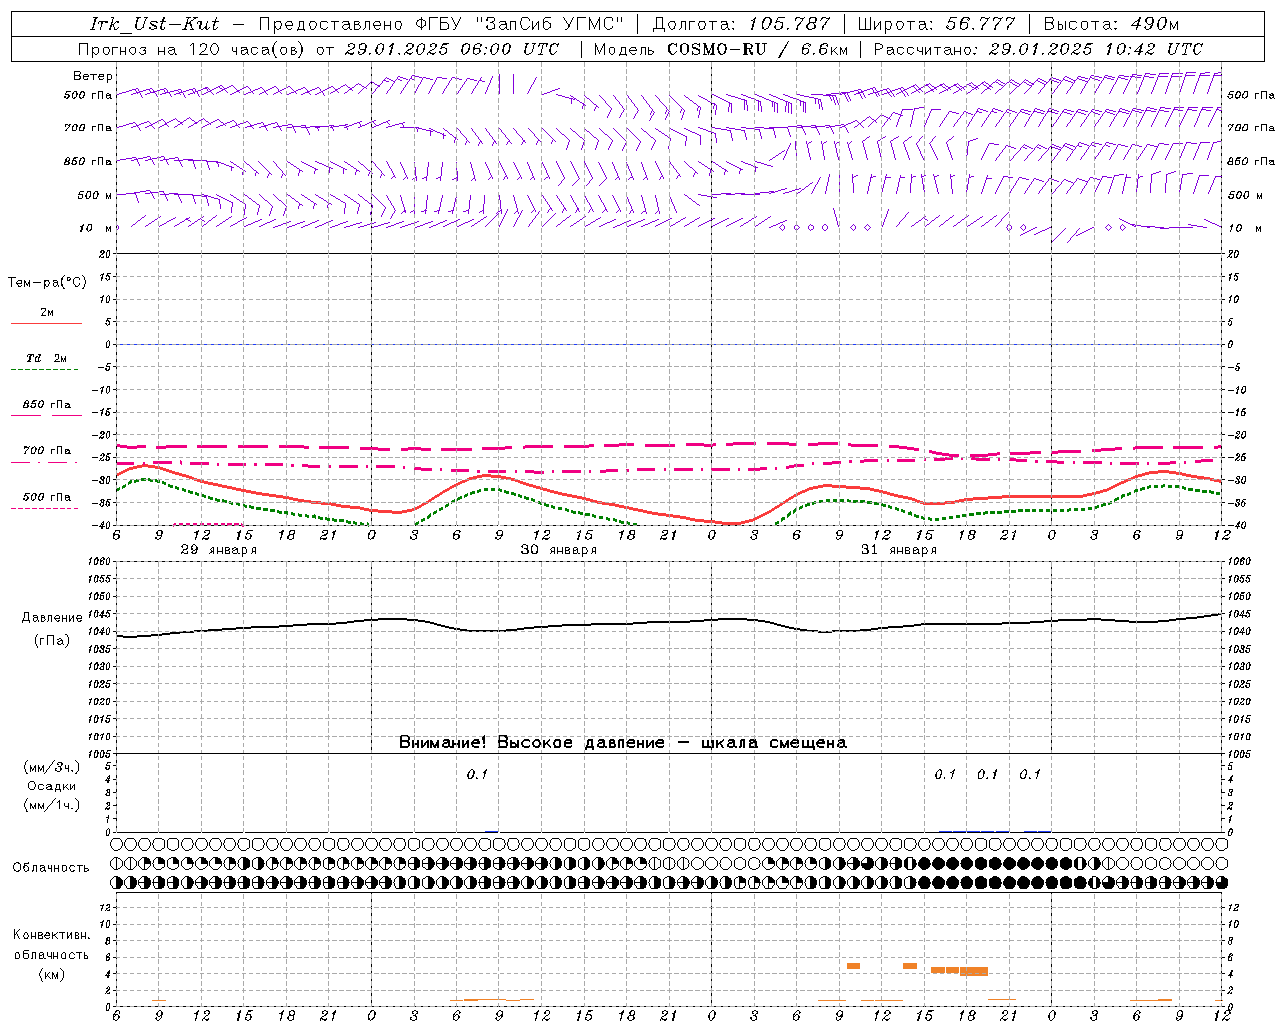Click the 30 января date label
This screenshot has height=1024, width=1280.
pyautogui.click(x=558, y=550)
